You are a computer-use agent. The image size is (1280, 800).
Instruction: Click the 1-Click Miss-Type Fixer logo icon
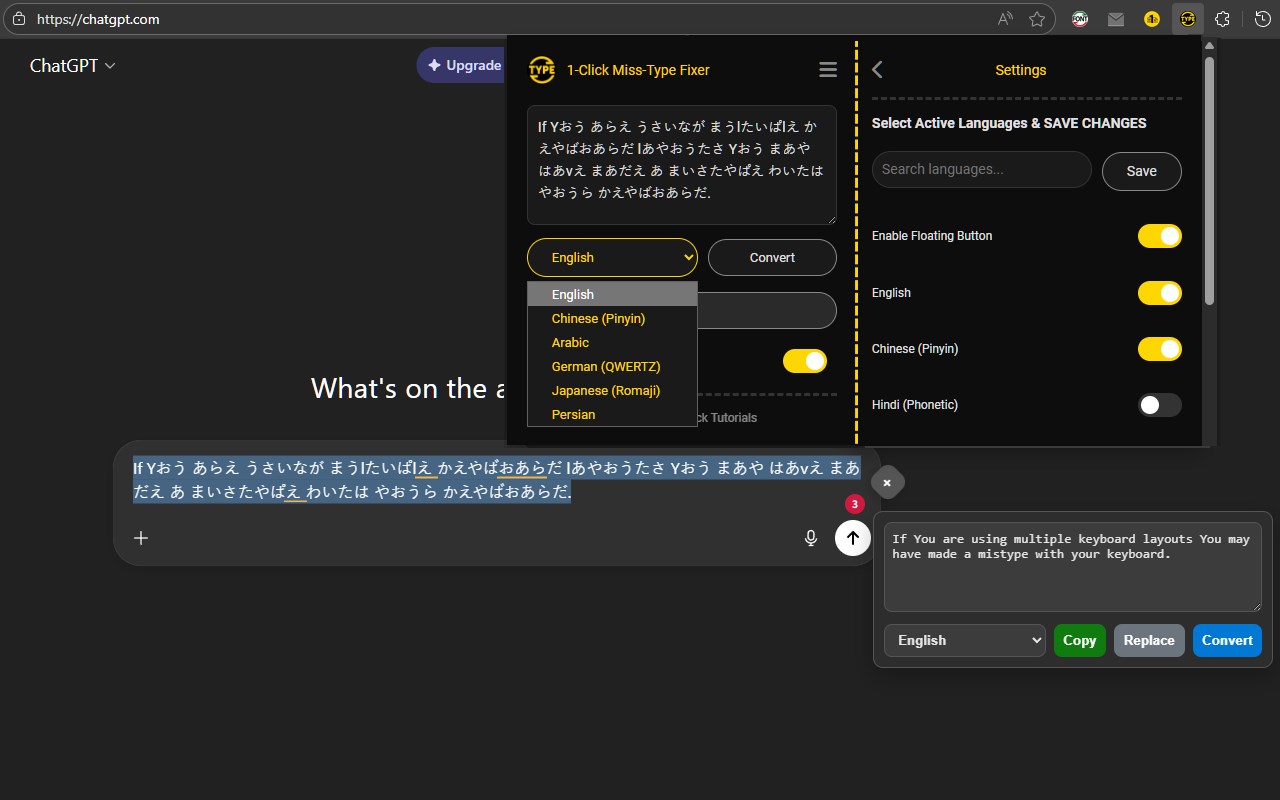[x=542, y=70]
